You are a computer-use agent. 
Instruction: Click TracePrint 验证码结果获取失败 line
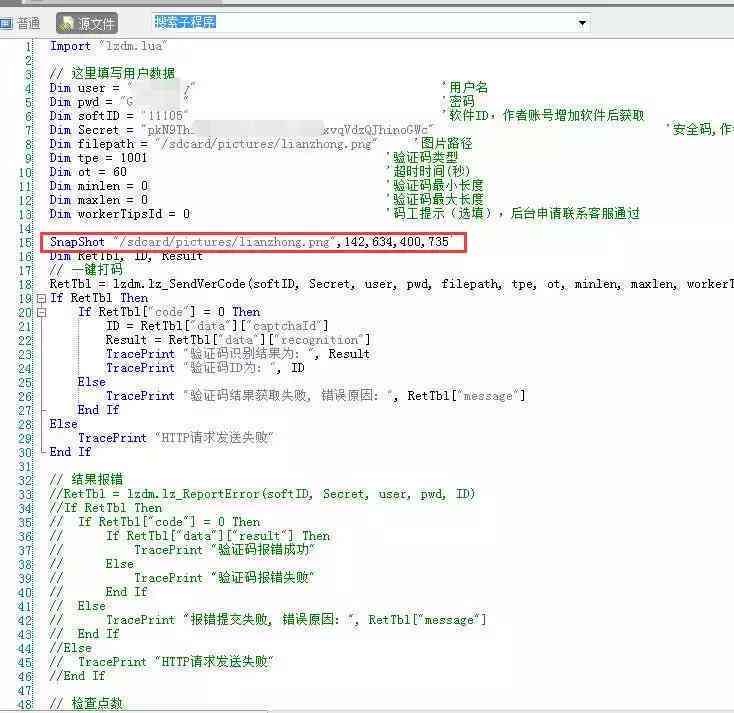click(x=316, y=396)
